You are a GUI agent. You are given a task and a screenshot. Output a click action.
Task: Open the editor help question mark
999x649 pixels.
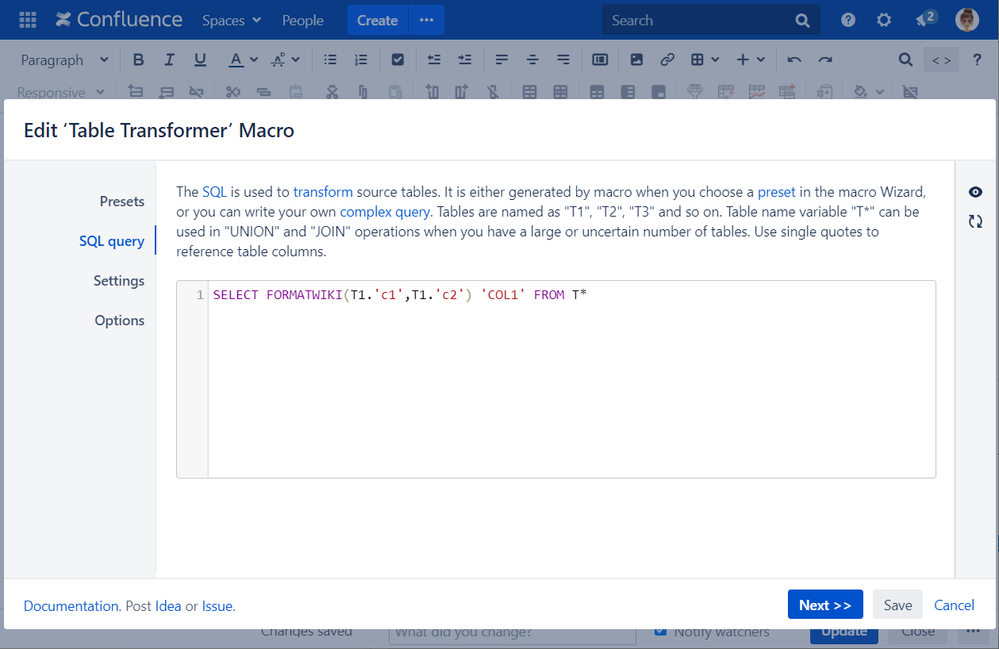click(x=977, y=60)
